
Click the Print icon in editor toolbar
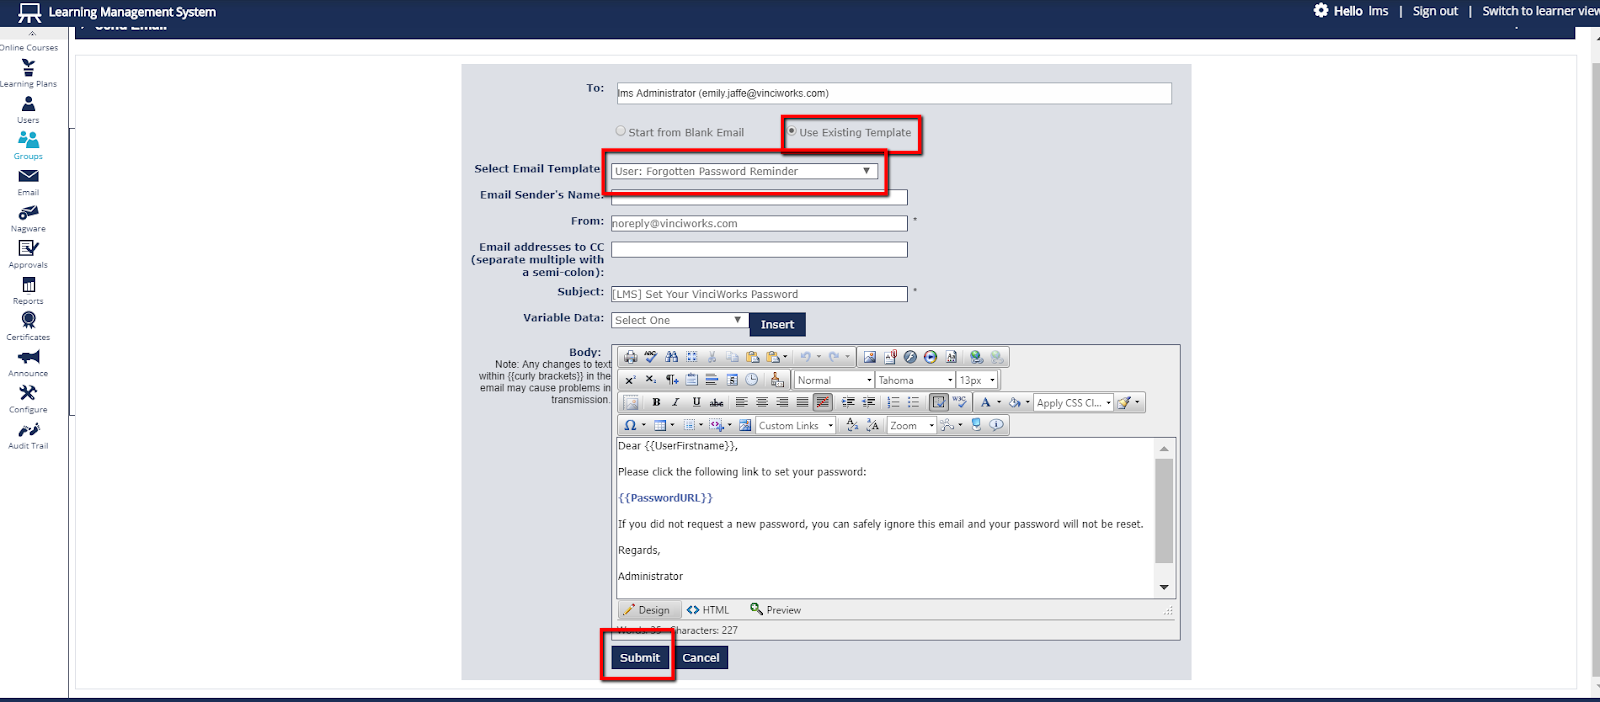630,357
